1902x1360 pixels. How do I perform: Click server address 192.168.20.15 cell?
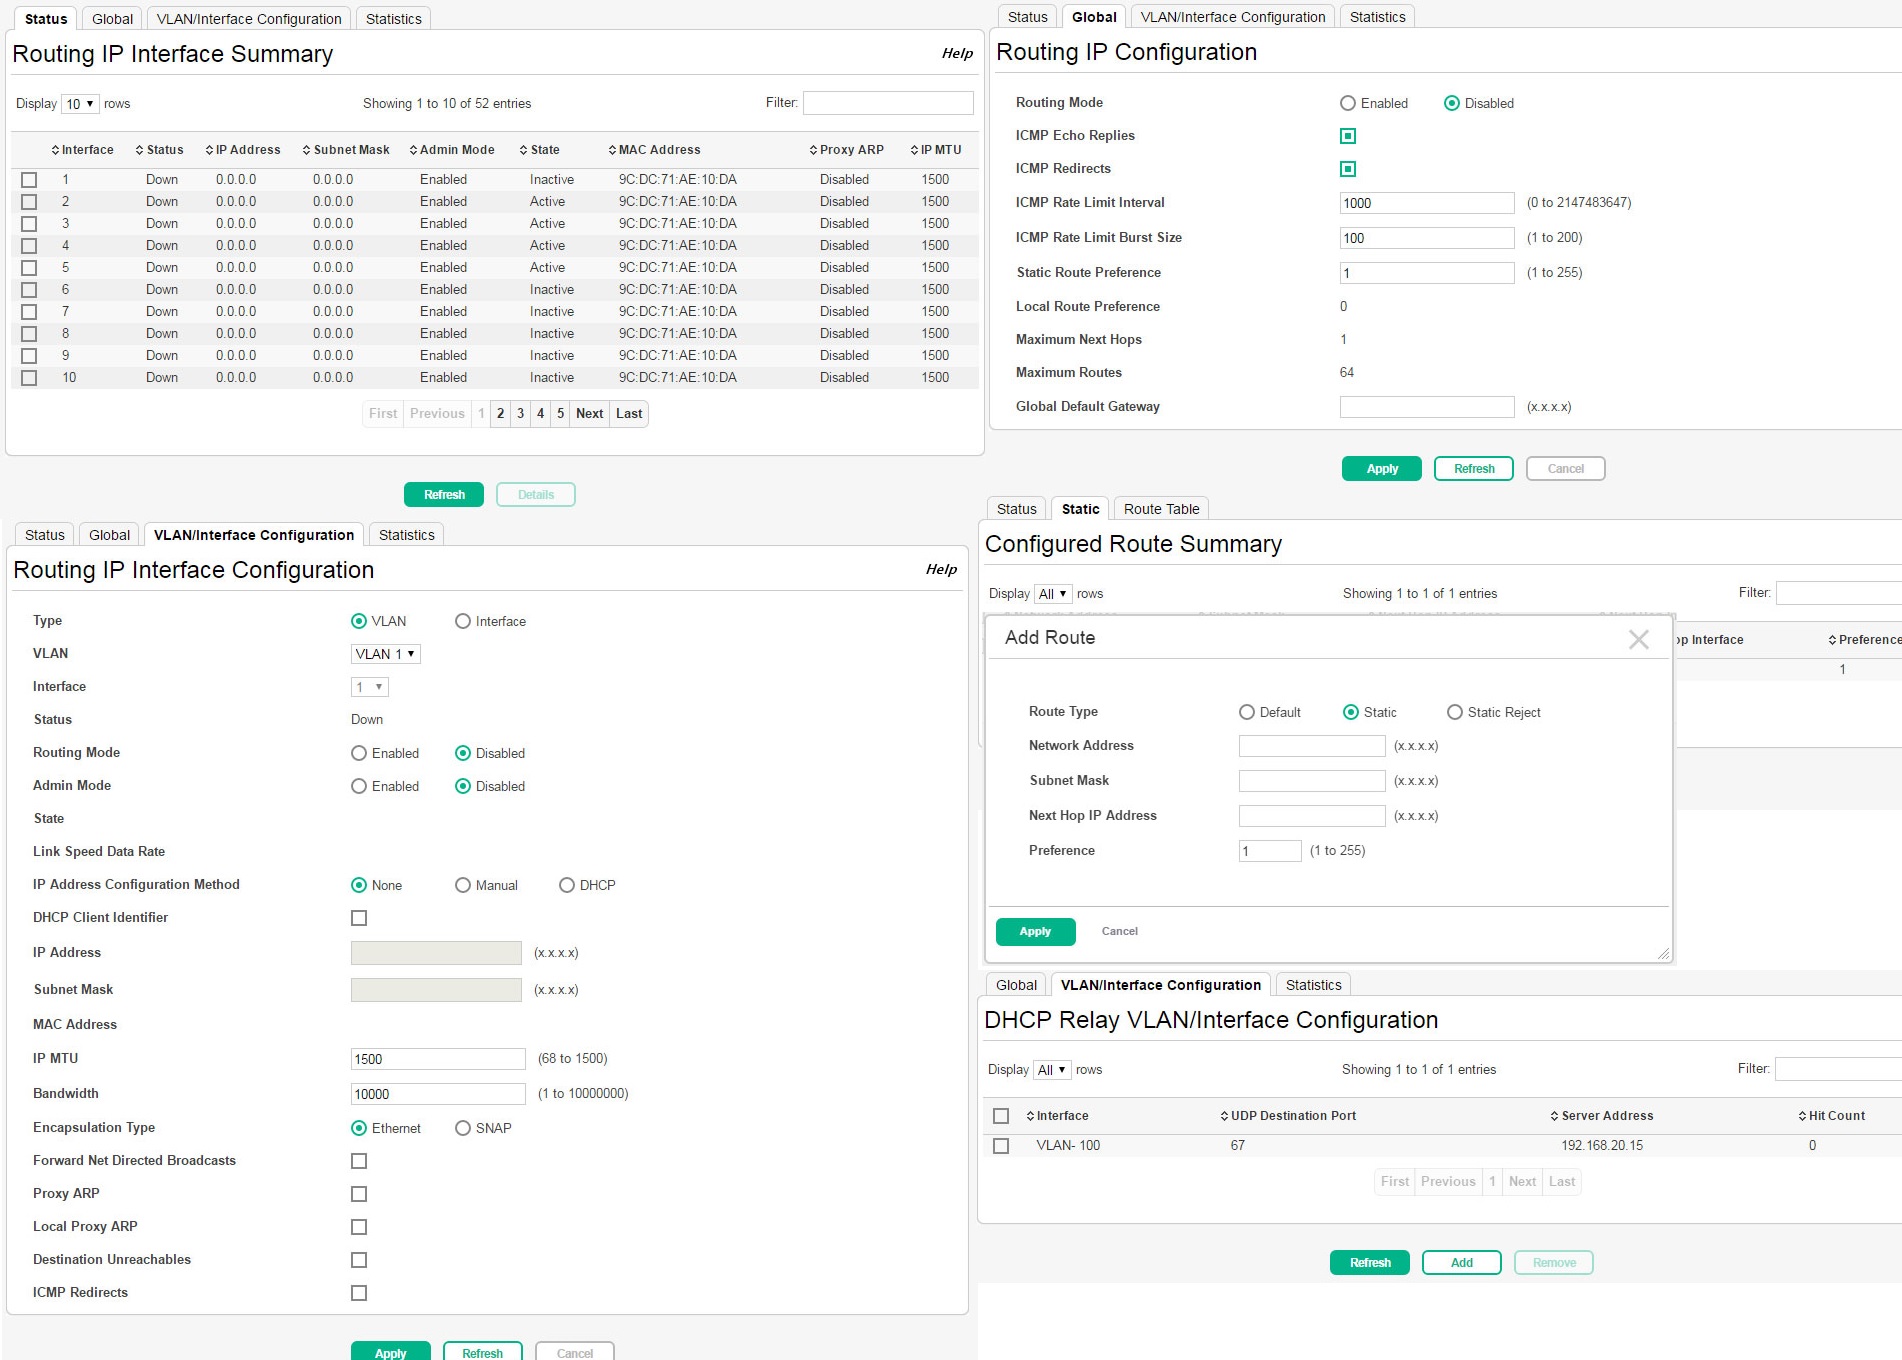click(1602, 1146)
